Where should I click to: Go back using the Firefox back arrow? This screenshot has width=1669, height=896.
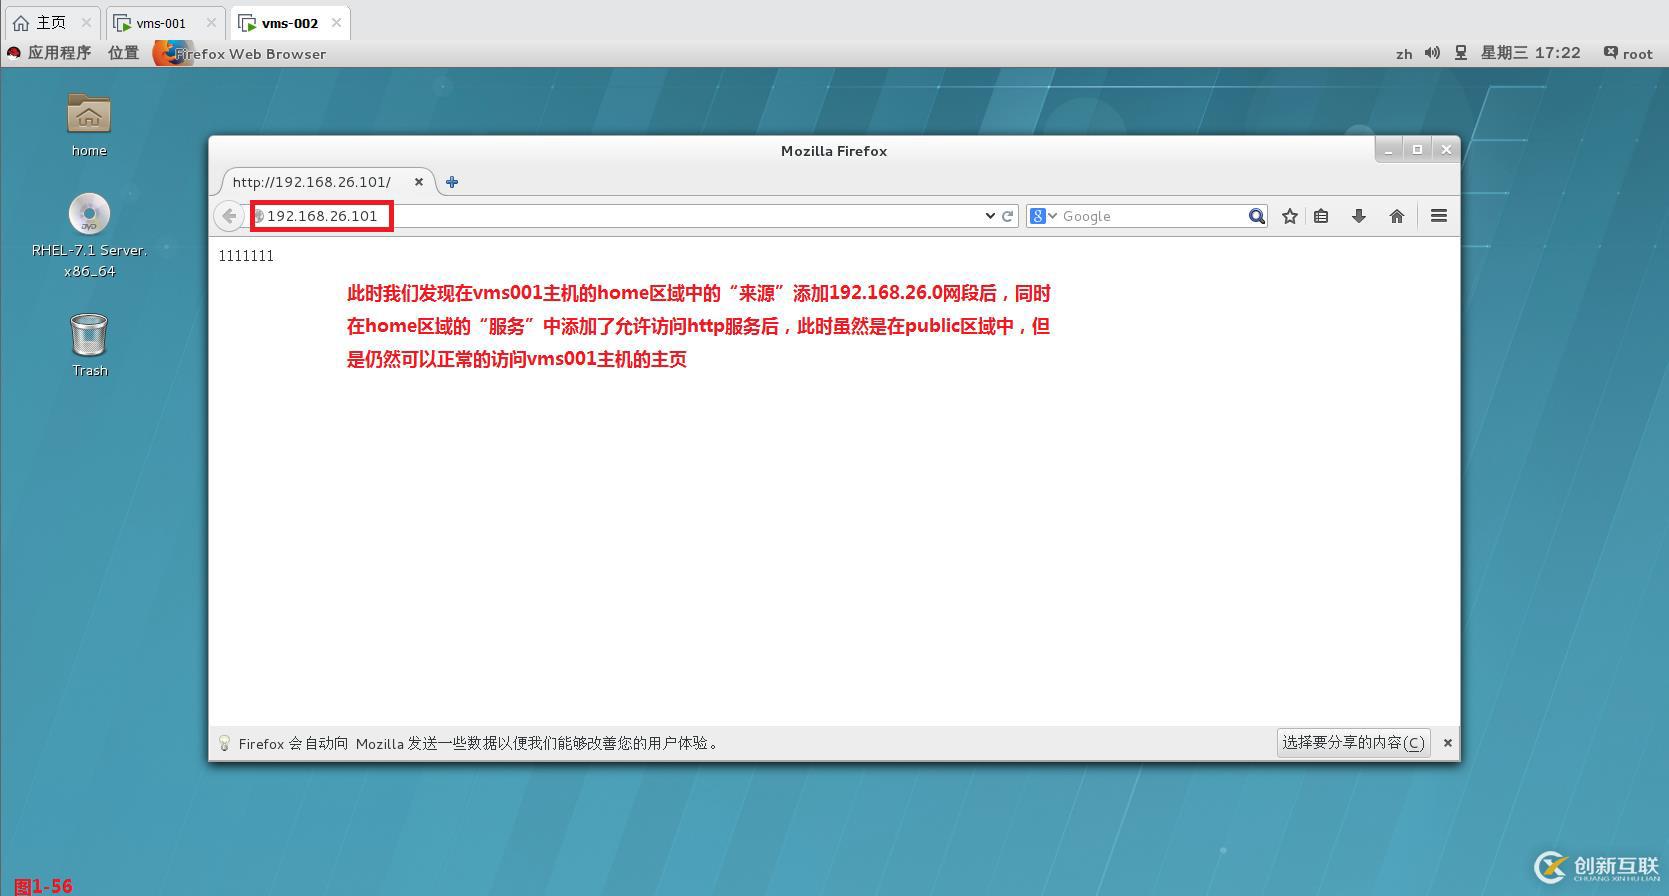click(229, 216)
